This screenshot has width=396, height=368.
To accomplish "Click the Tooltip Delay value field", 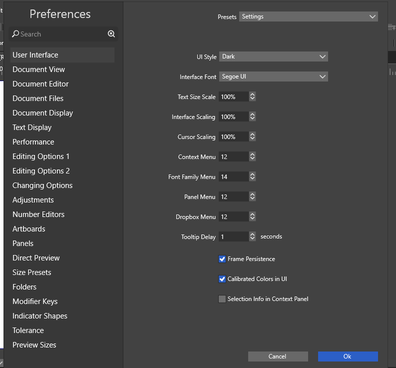I will tap(234, 237).
